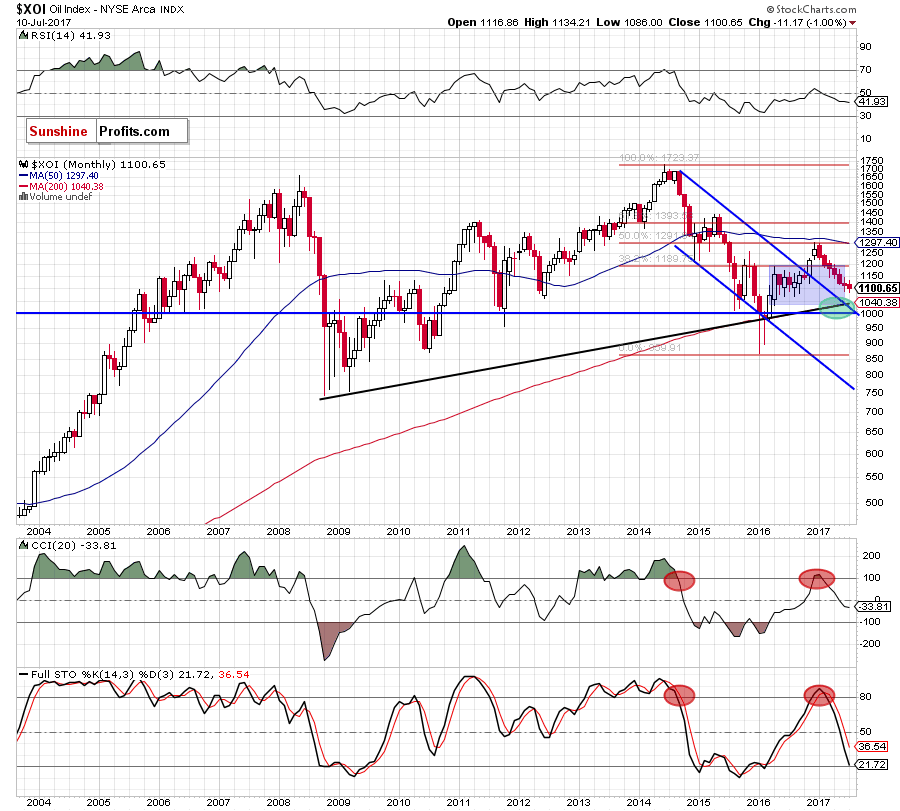
Task: Click the Low 1086.00 value in header
Action: click(629, 22)
